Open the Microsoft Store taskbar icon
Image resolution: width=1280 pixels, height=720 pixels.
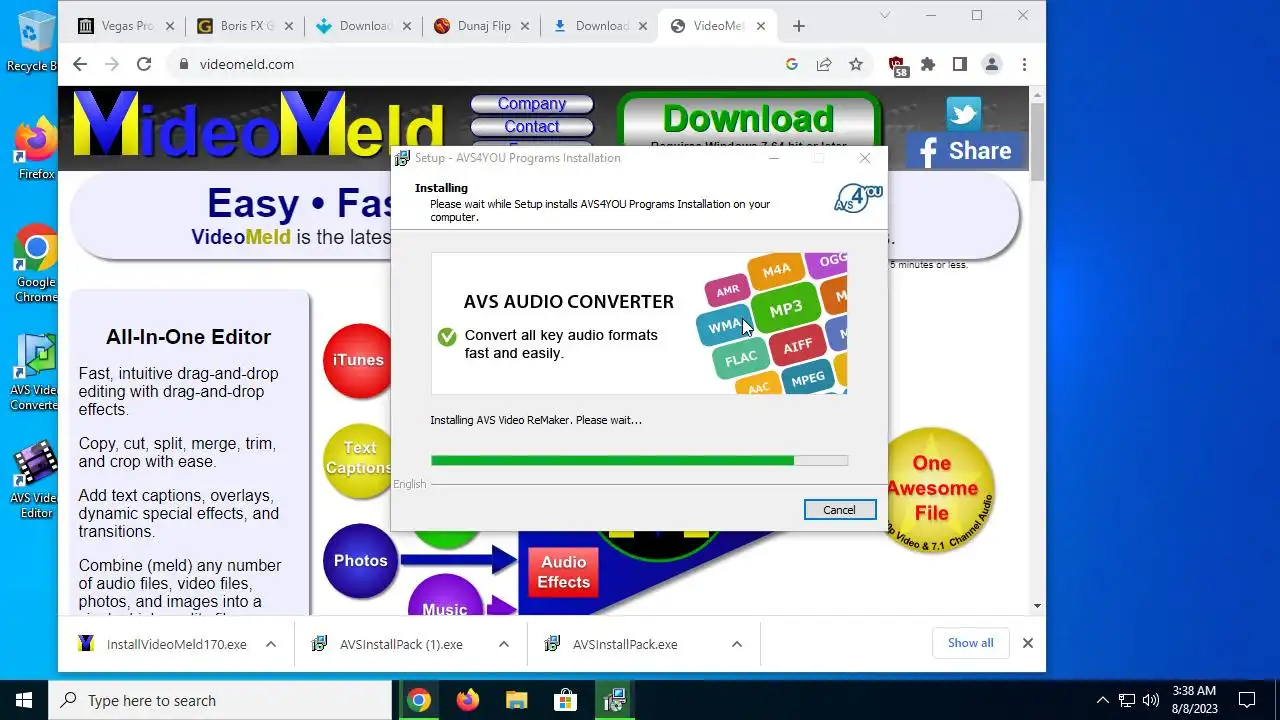(x=565, y=700)
